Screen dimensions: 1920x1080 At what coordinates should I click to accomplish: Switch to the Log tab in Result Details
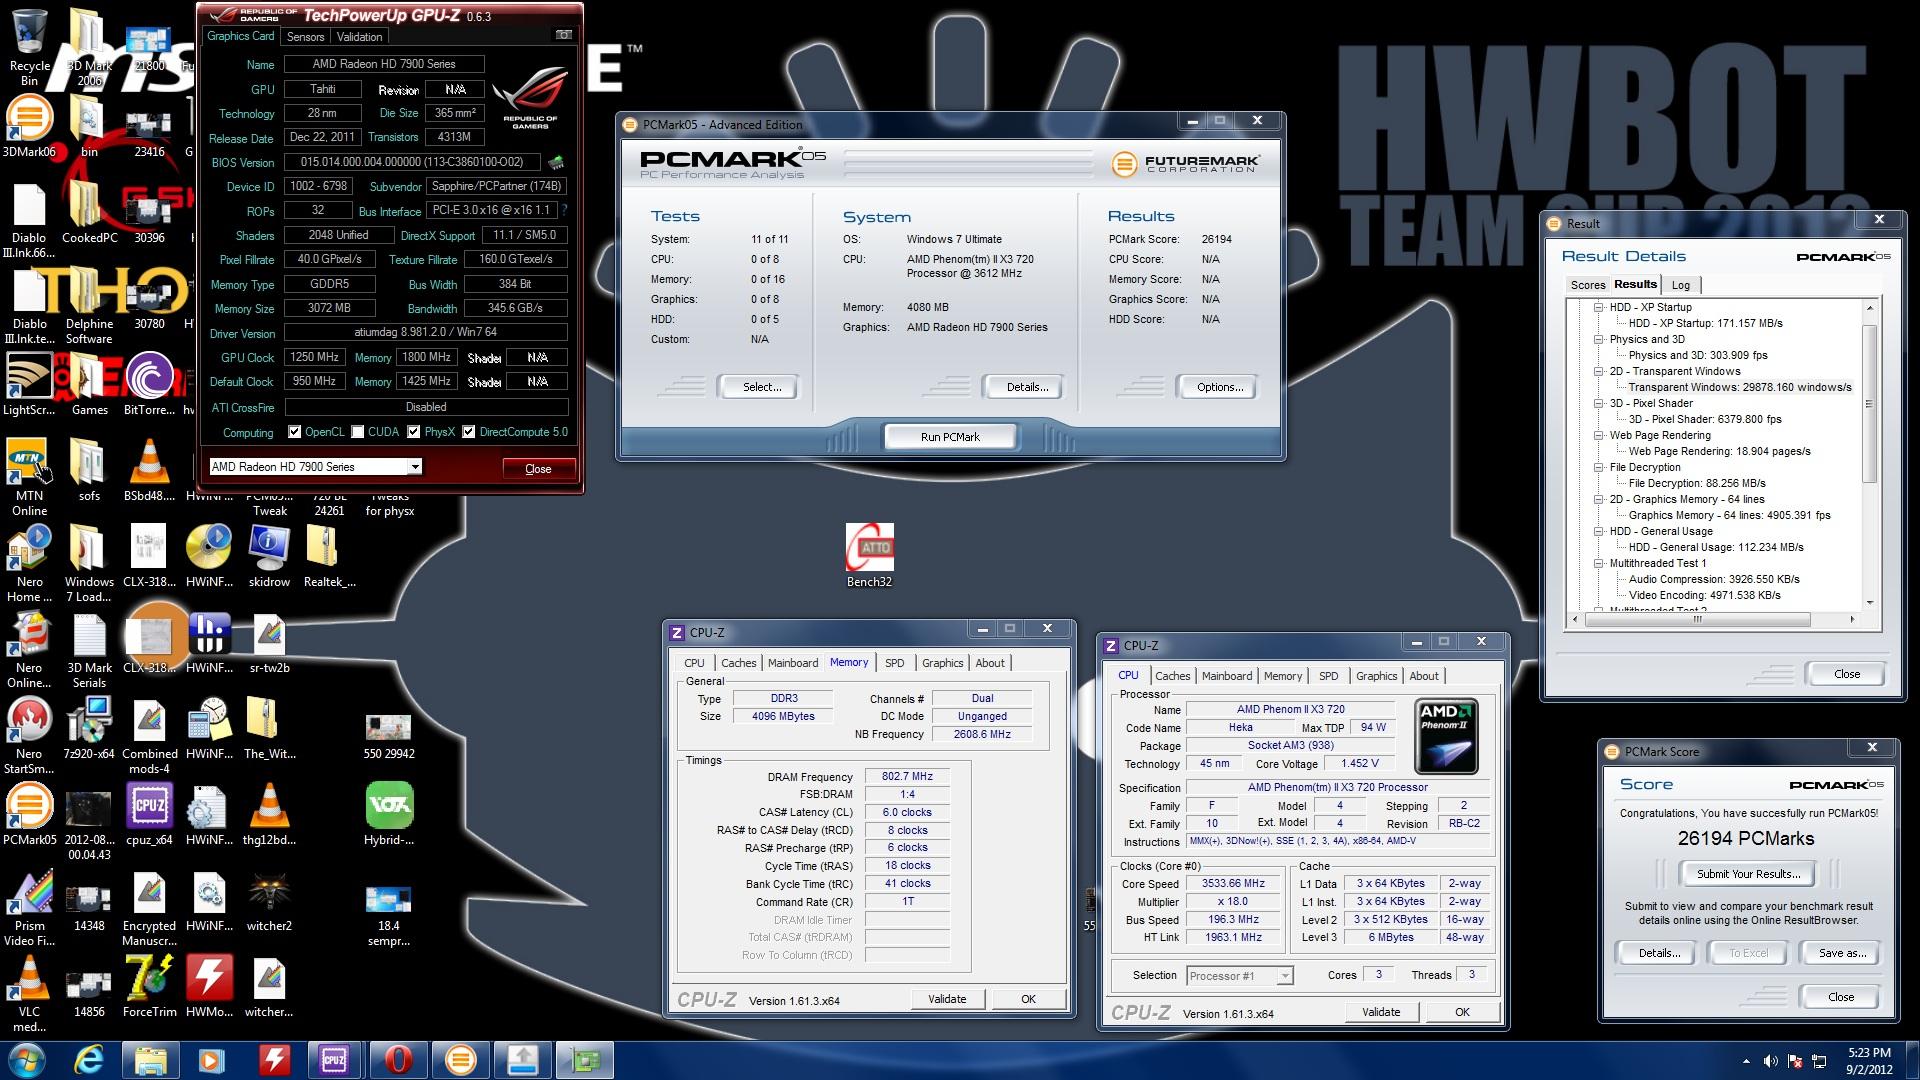pos(1681,285)
